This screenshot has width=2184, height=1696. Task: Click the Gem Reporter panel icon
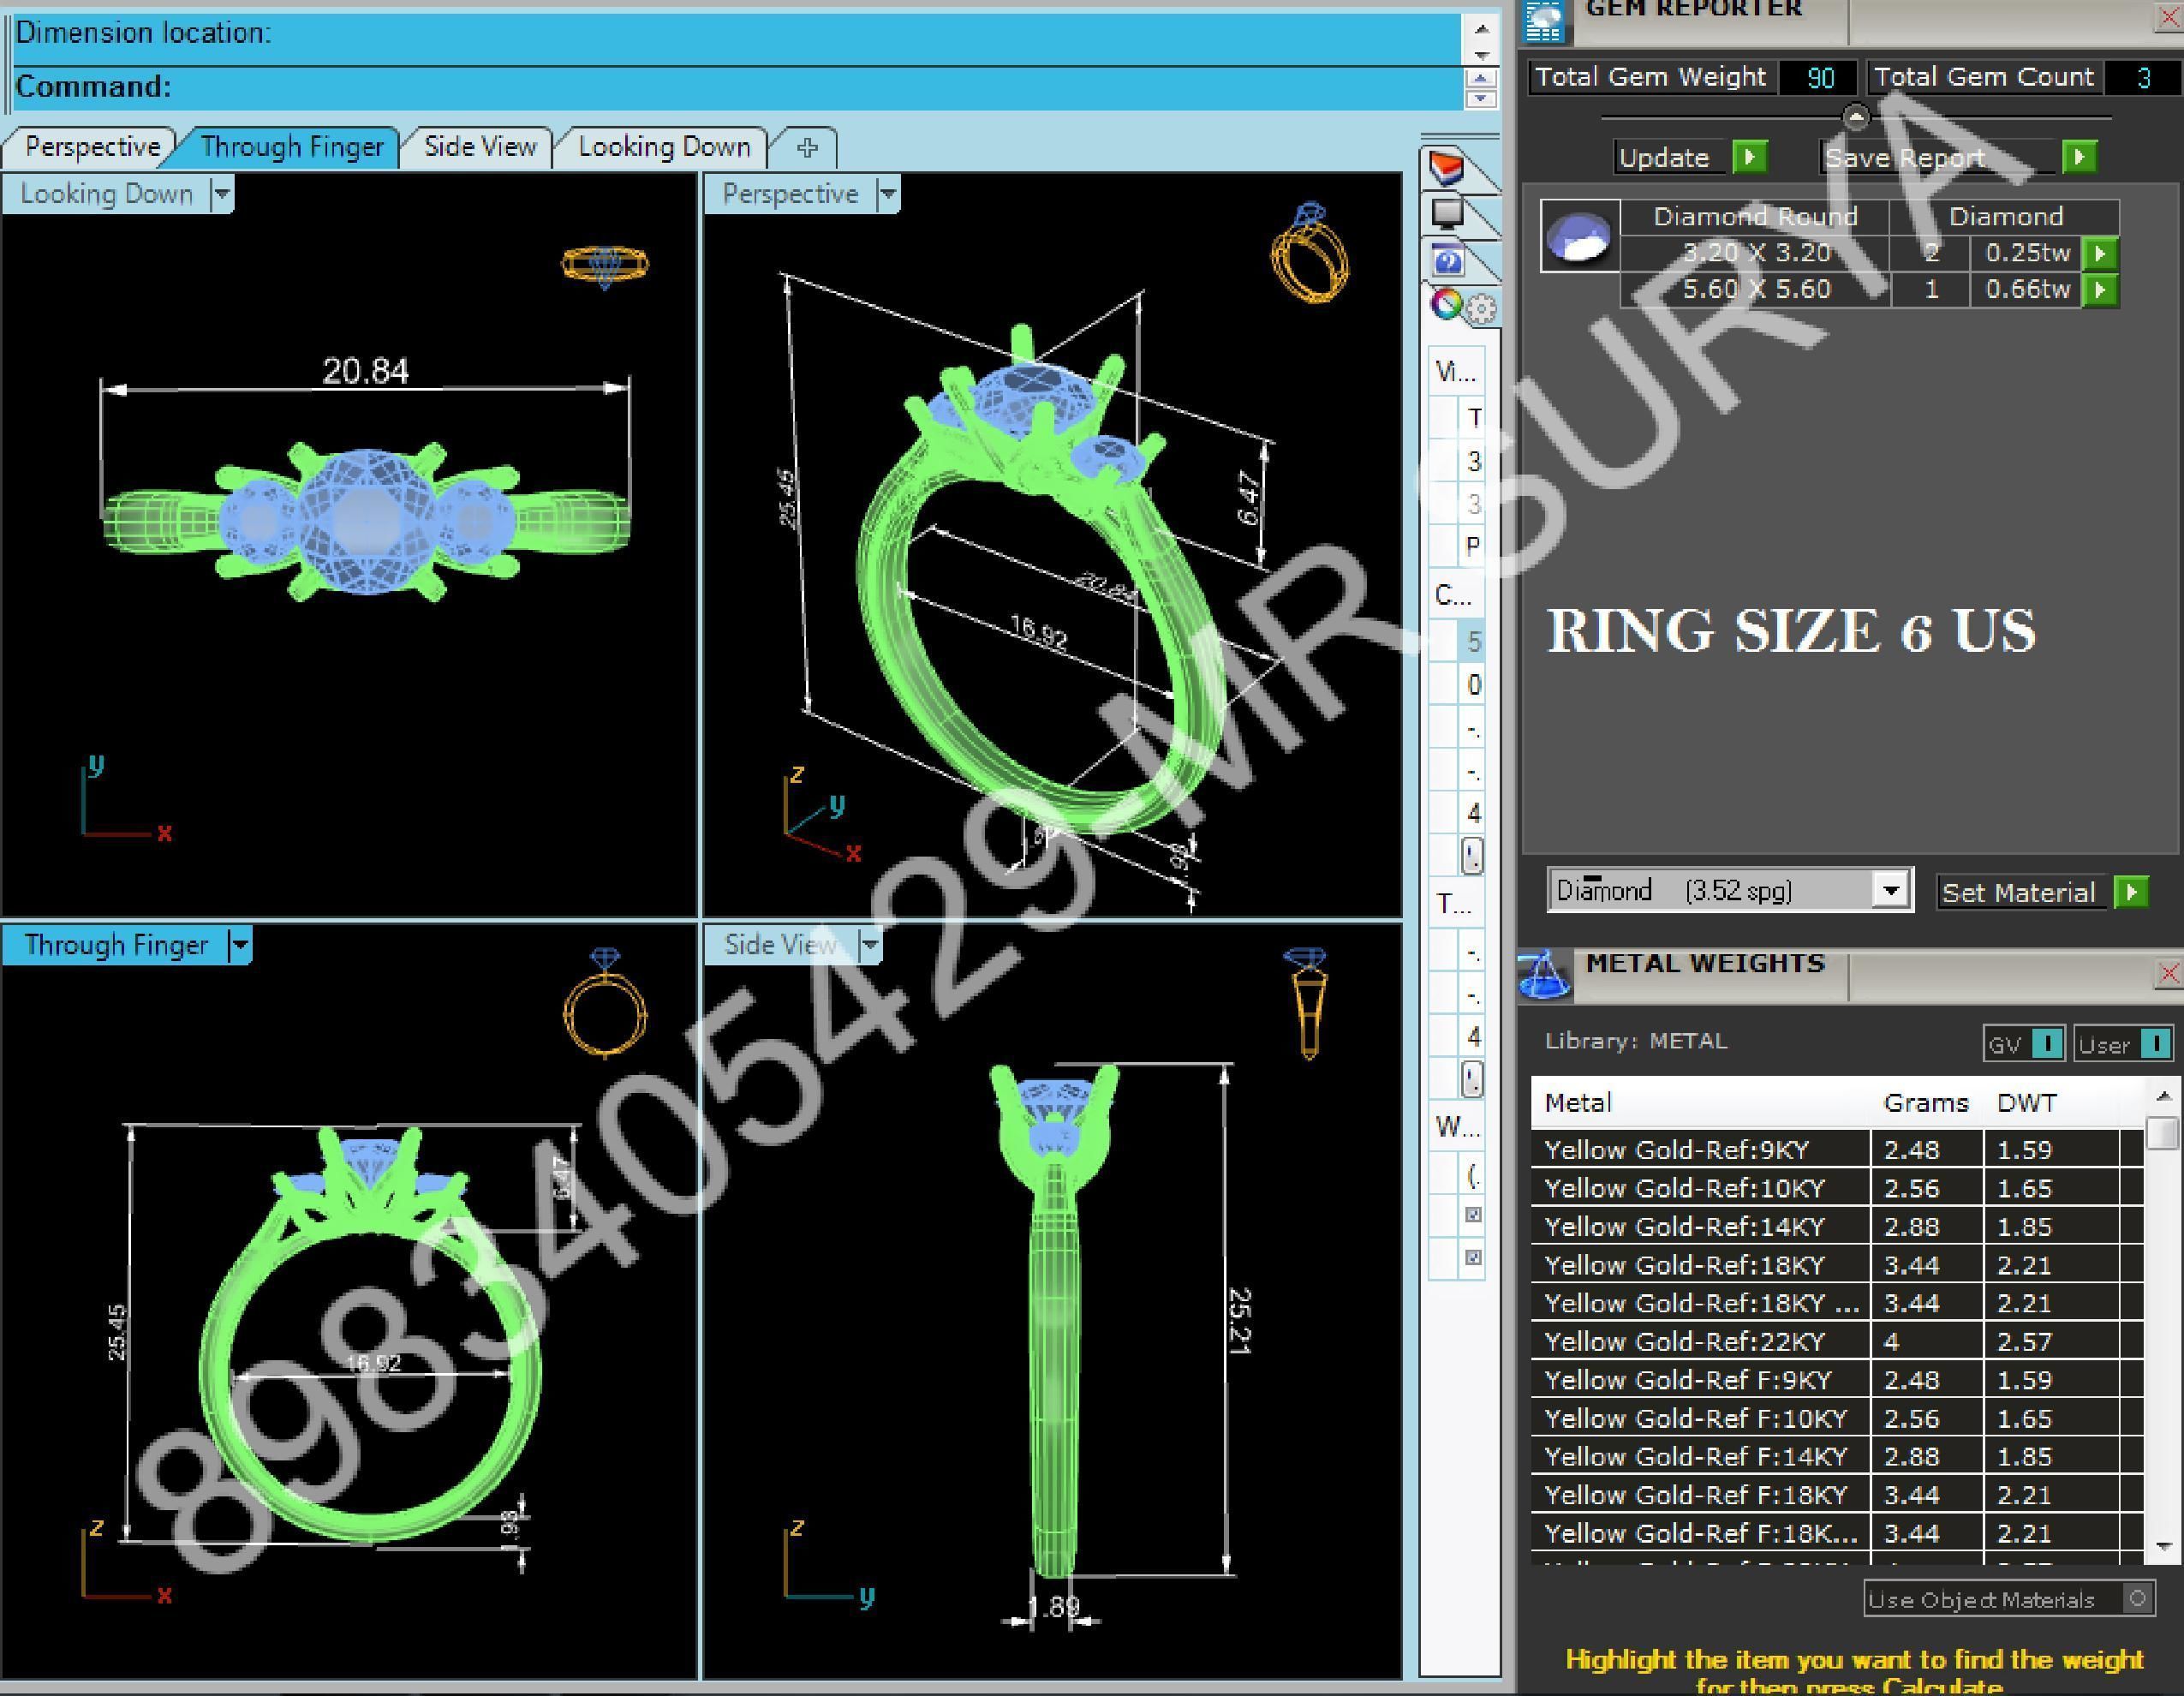pyautogui.click(x=1545, y=22)
